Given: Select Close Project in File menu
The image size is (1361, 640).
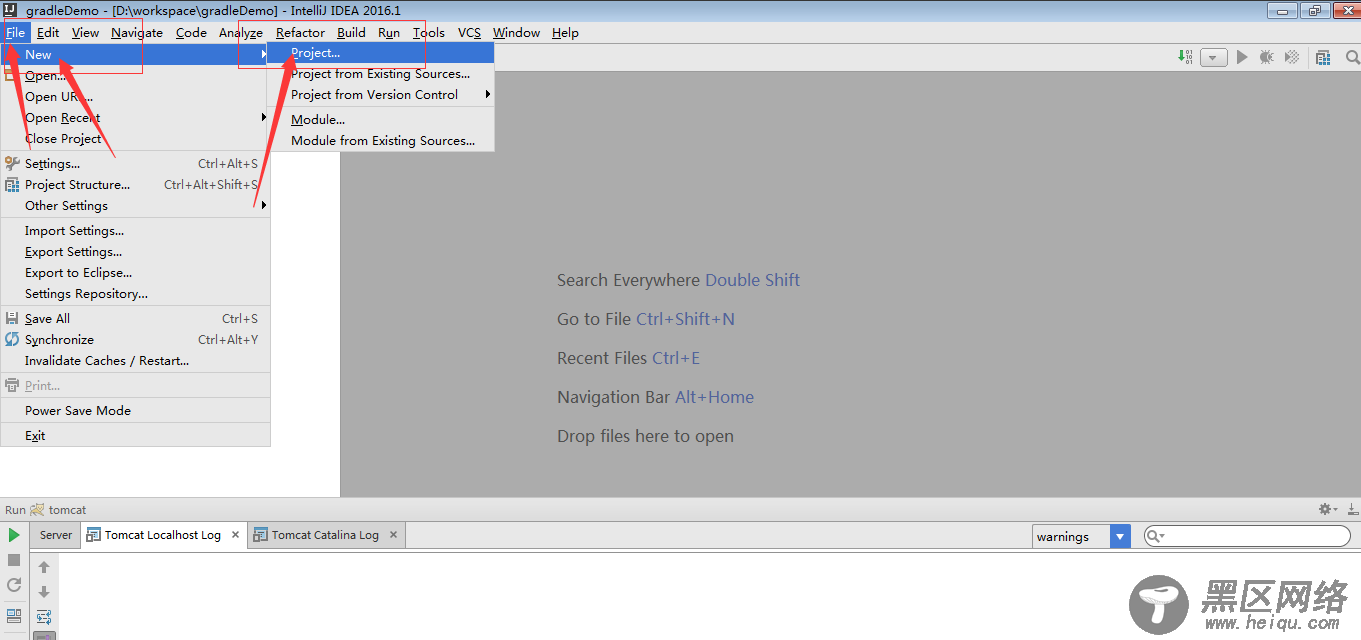Looking at the screenshot, I should click(x=135, y=138).
